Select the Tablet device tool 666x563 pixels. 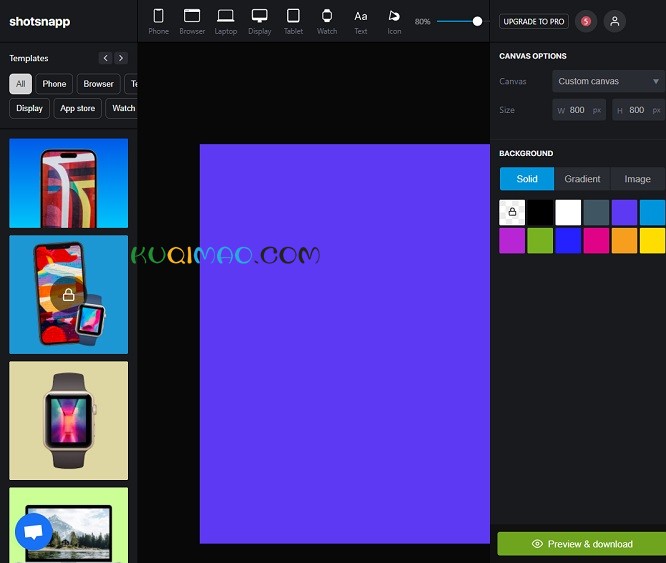click(x=293, y=22)
